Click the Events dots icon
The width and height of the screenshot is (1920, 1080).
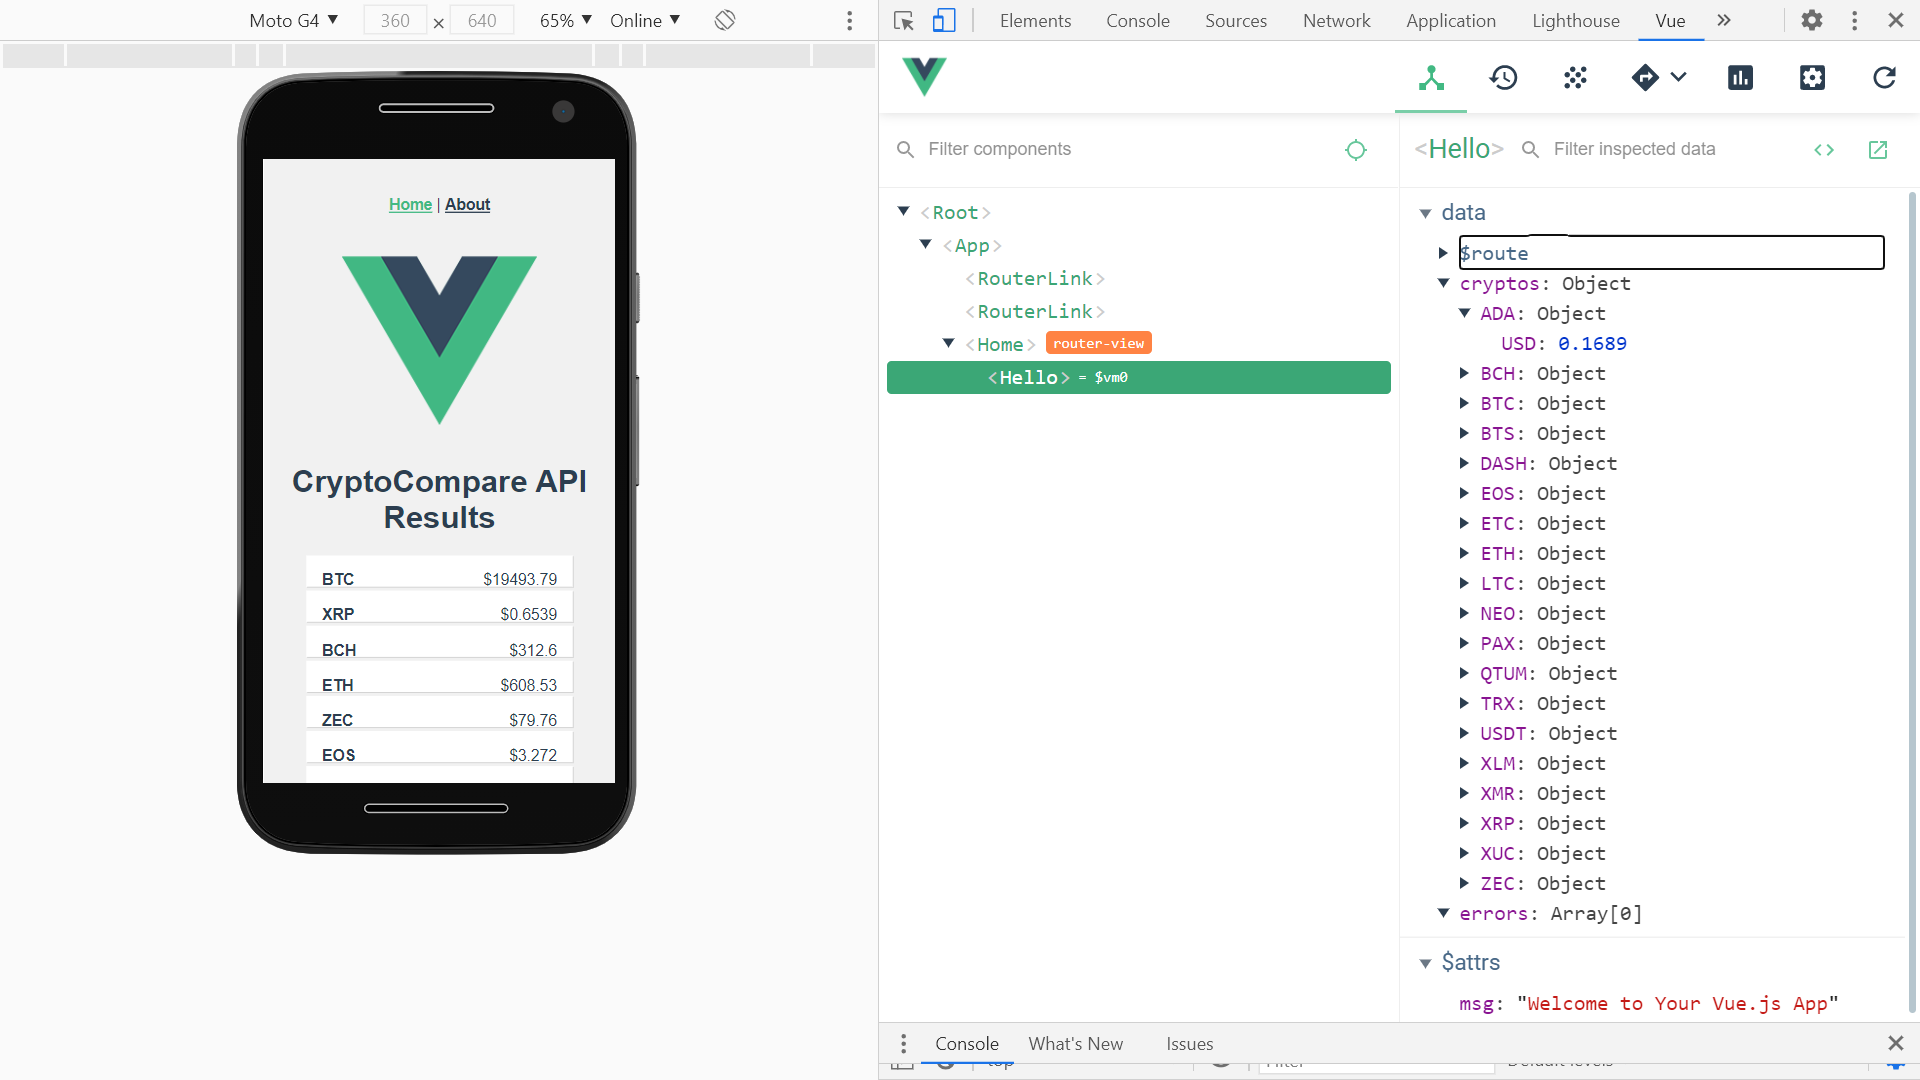1575,78
